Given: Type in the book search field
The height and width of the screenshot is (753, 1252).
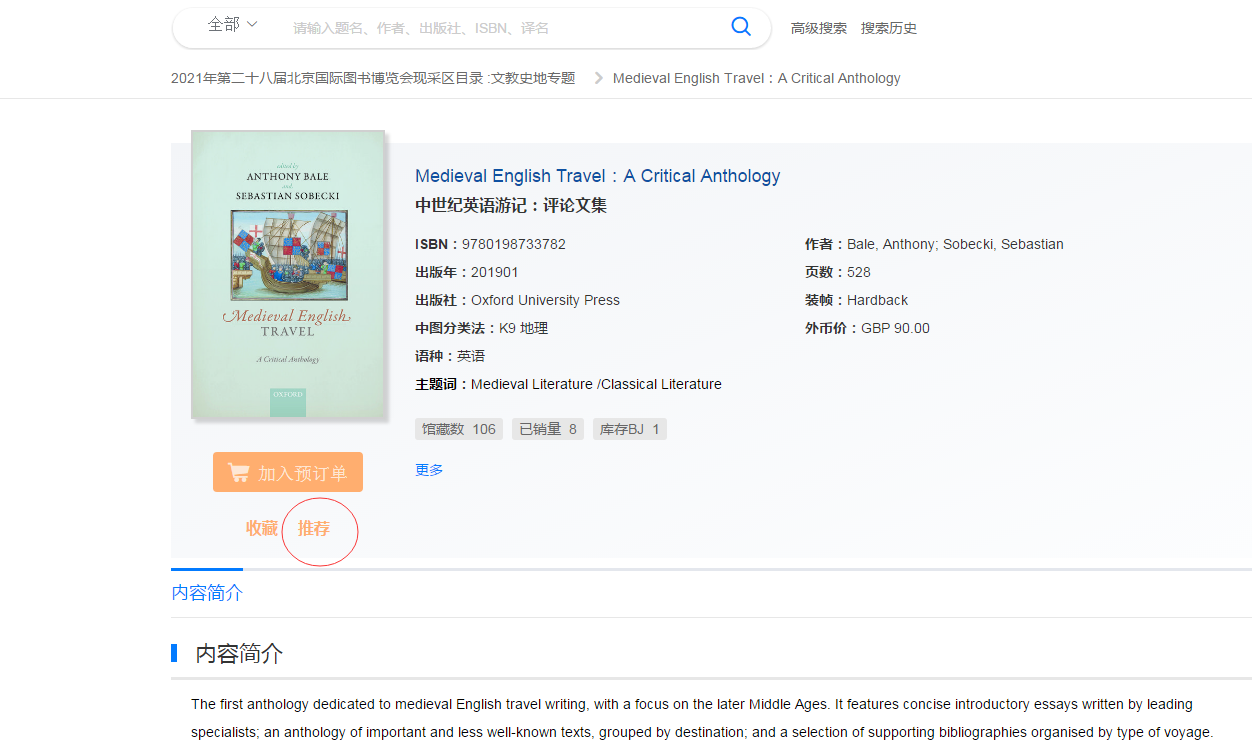Looking at the screenshot, I should pyautogui.click(x=500, y=28).
